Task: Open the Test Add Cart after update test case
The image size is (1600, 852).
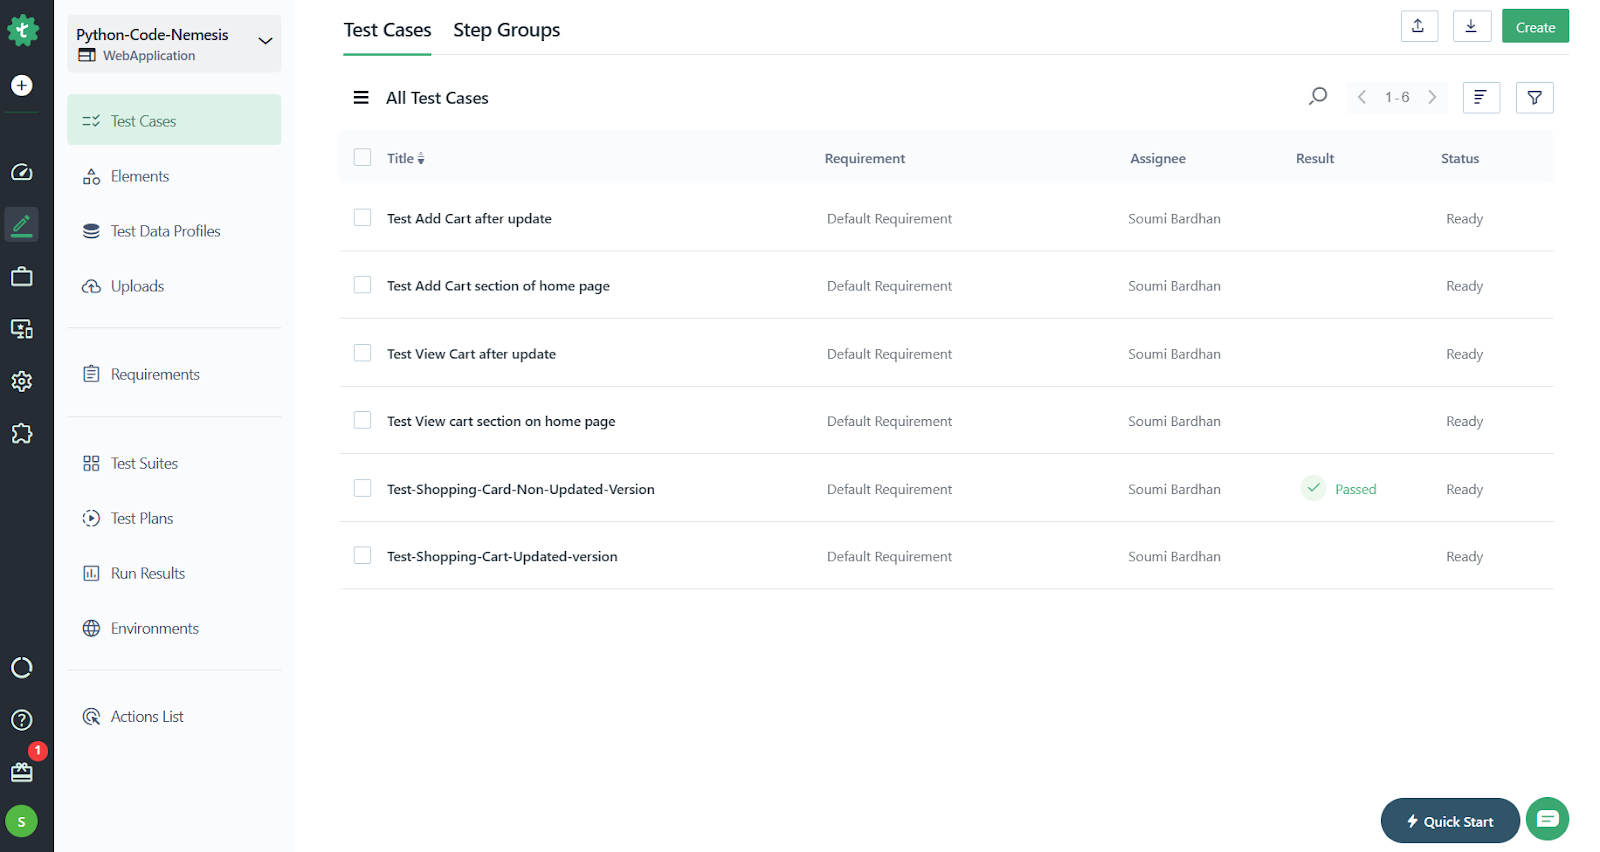Action: click(x=469, y=219)
